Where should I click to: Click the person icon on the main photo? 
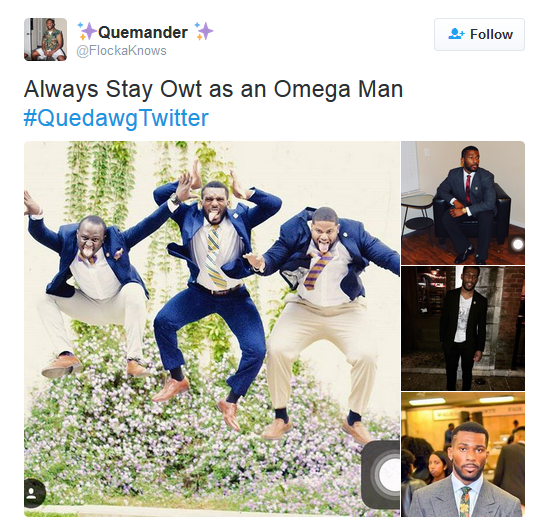34,493
